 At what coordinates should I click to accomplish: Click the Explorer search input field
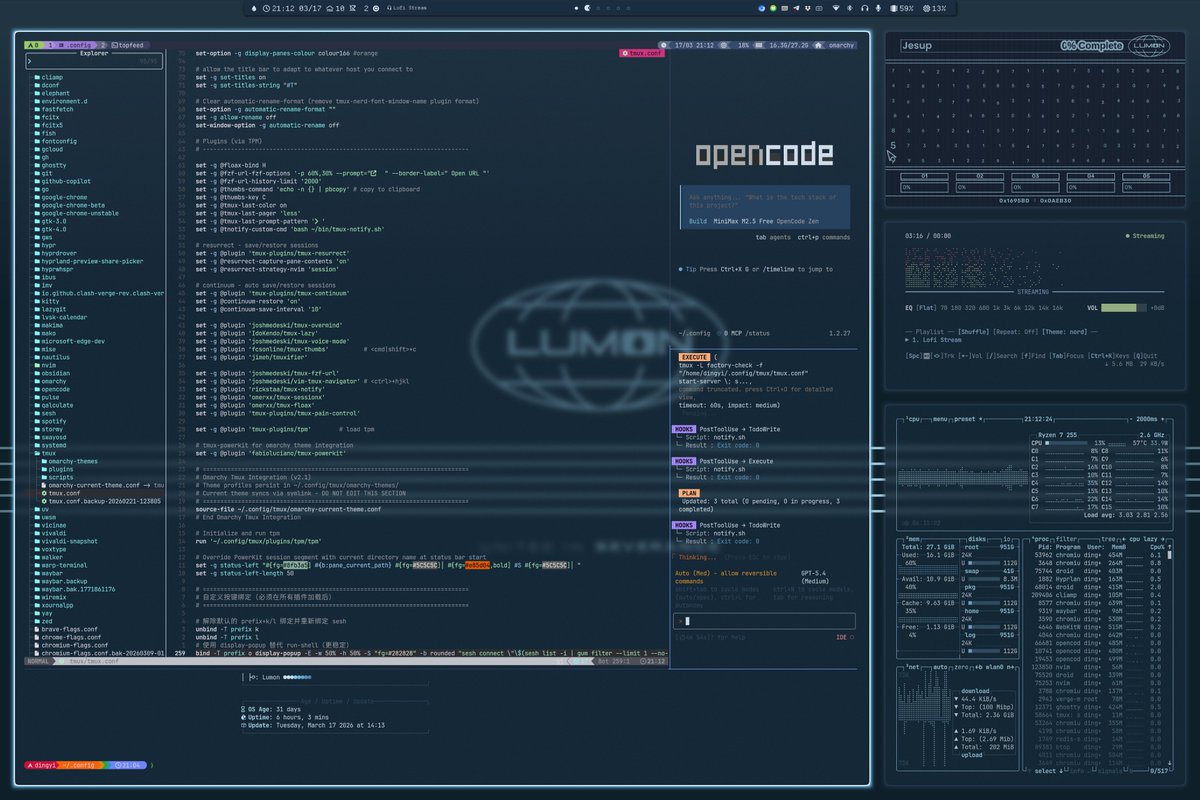93,61
